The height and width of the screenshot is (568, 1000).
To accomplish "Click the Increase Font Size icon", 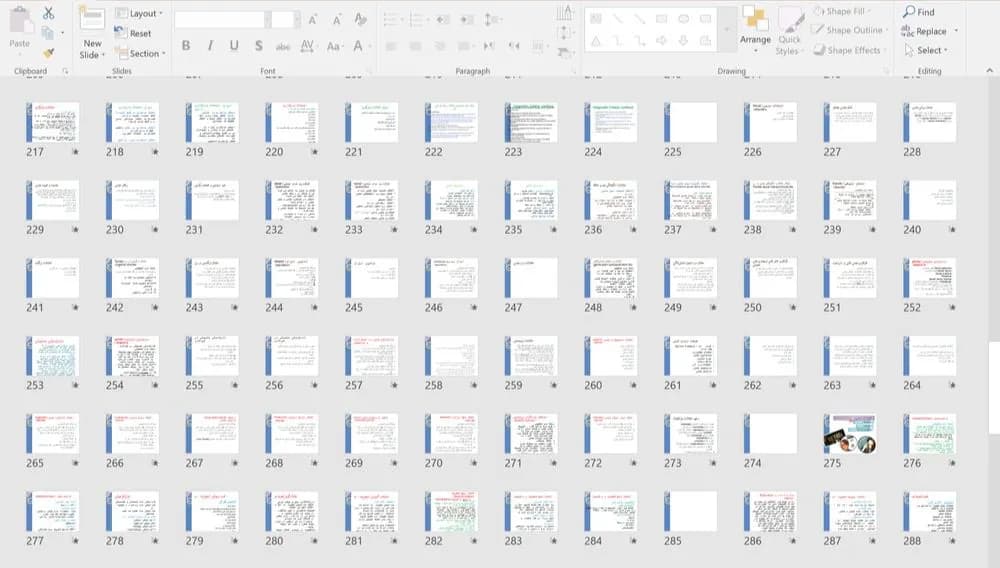I will click(312, 20).
